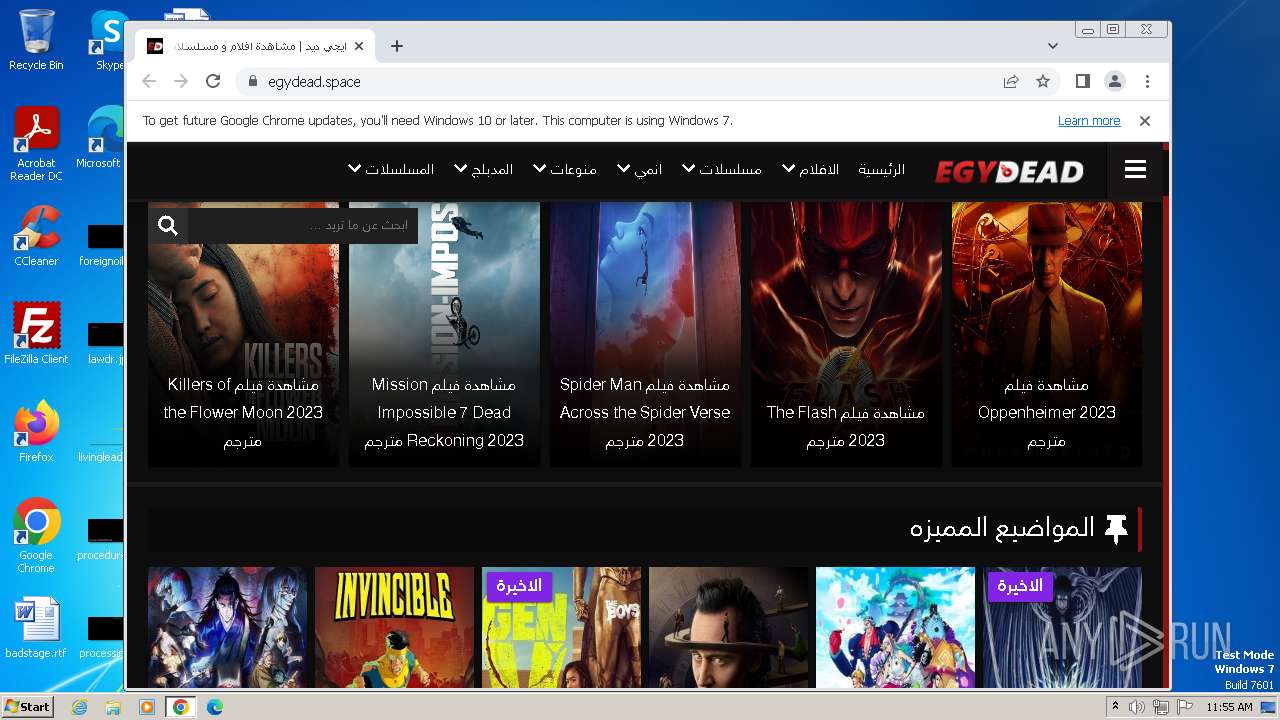
Task: Open the Oppenheimer 2023 movie card
Action: [x=1046, y=334]
